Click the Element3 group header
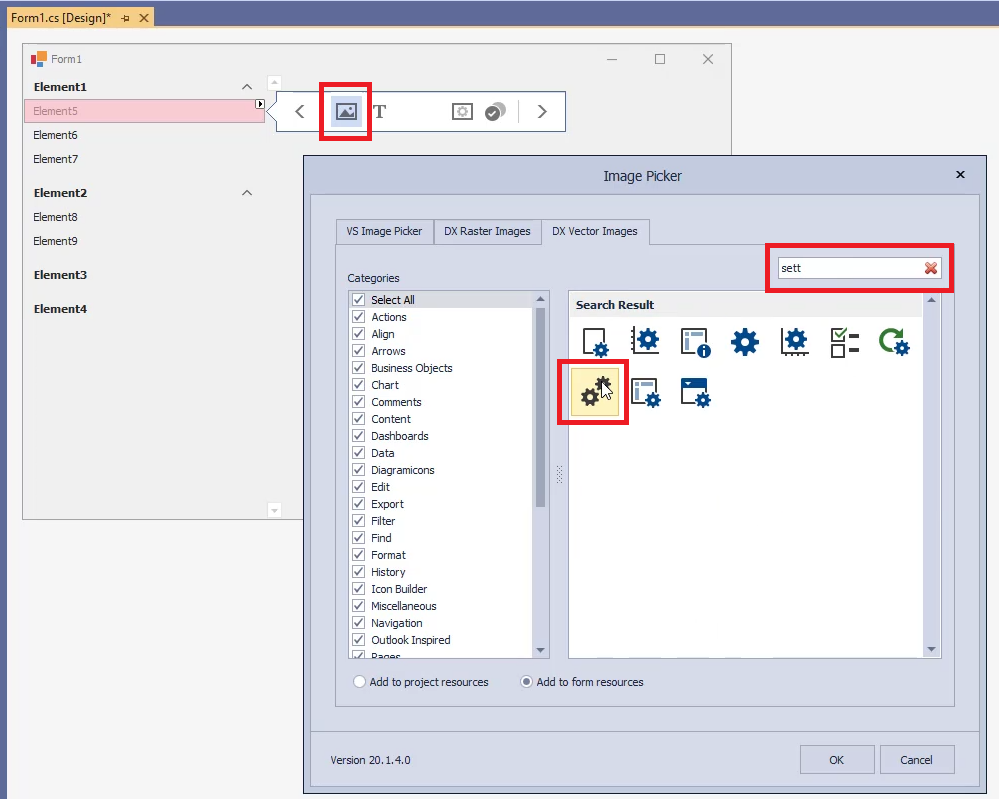Viewport: 999px width, 799px height. tap(145, 275)
